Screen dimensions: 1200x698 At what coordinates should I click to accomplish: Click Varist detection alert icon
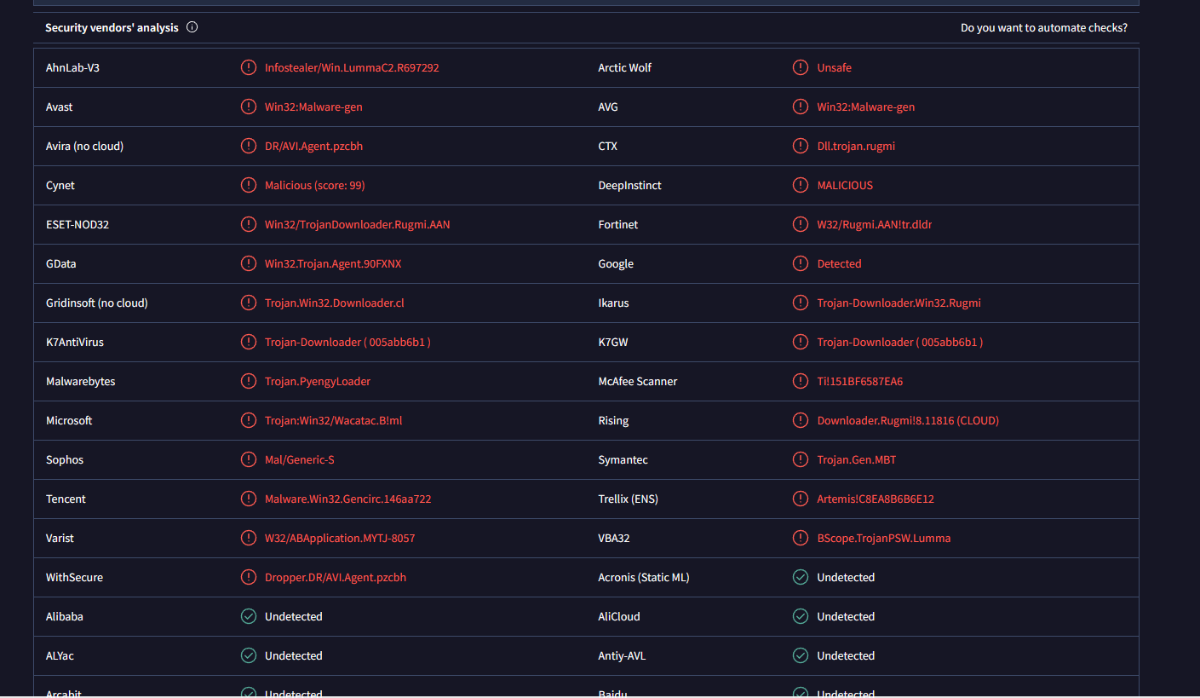tap(249, 538)
